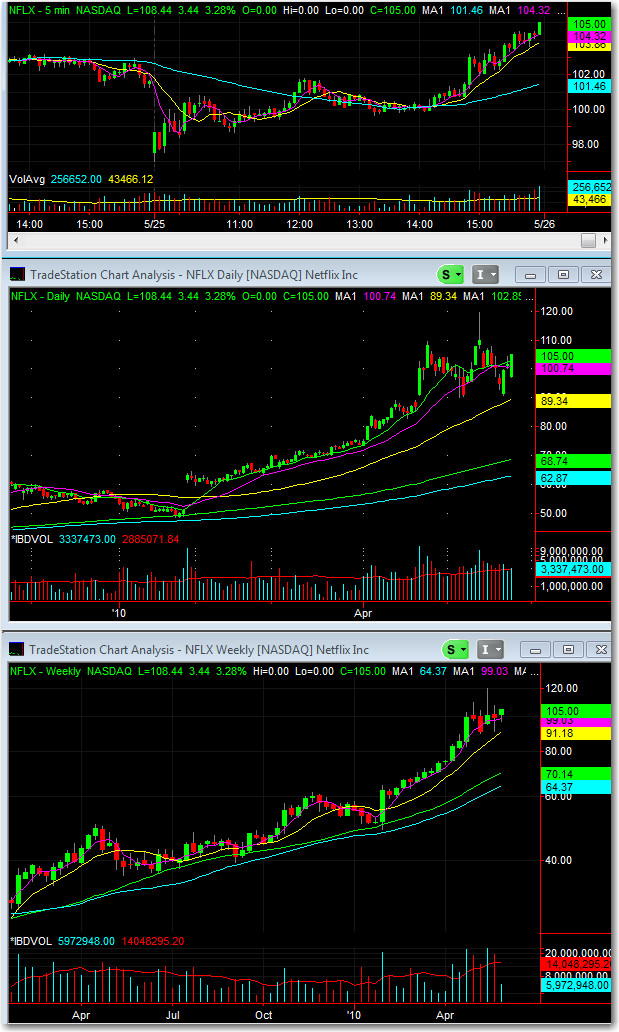Click 105.00 green price tag in 5 min chart
Image resolution: width=619 pixels, height=1032 pixels.
point(589,24)
